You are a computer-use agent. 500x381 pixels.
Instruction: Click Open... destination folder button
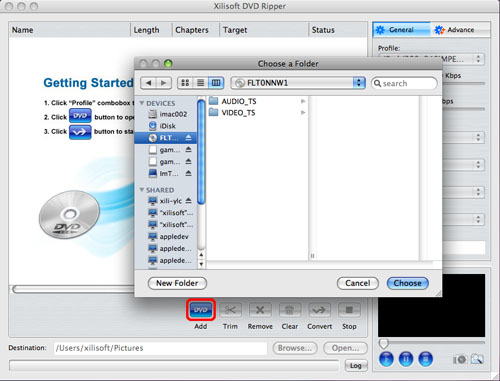pos(345,348)
